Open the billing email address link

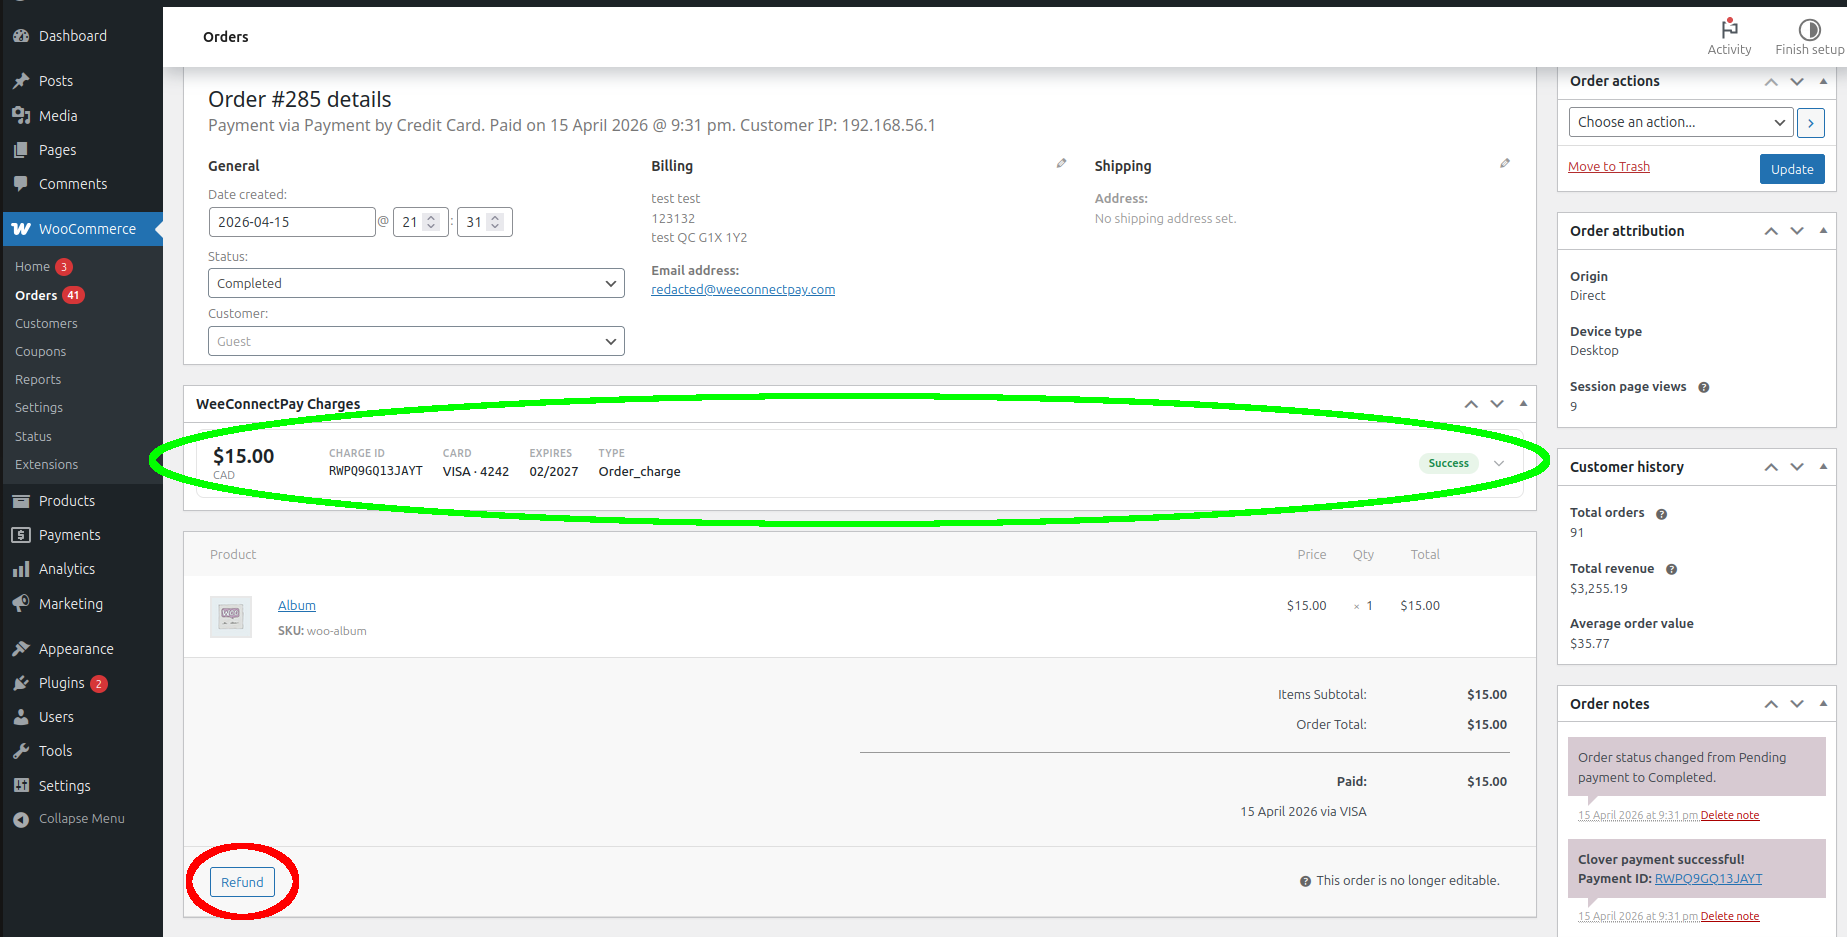pyautogui.click(x=743, y=290)
